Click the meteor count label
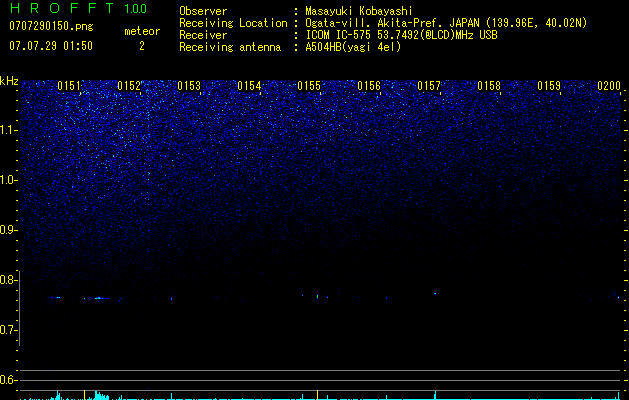Viewport: 629px width, 400px height. click(x=142, y=31)
